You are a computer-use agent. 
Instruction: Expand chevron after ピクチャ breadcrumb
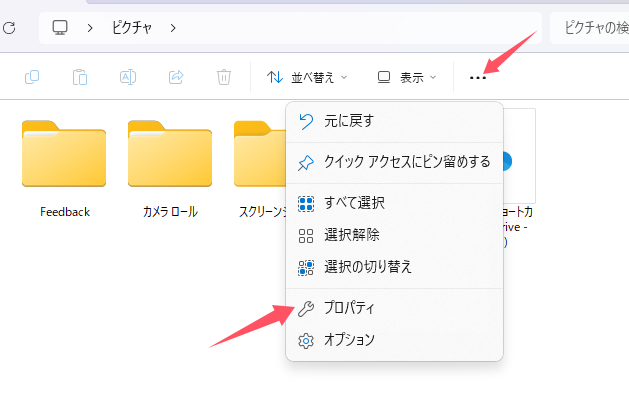pos(172,28)
